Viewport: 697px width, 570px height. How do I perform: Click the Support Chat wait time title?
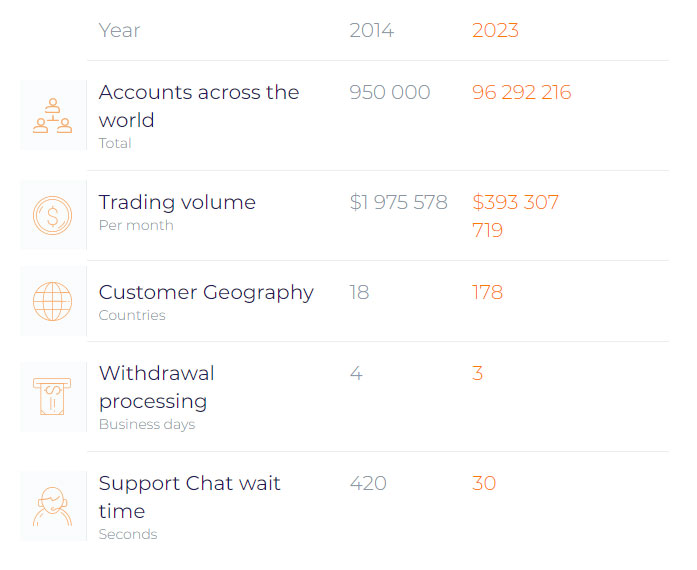pyautogui.click(x=189, y=497)
